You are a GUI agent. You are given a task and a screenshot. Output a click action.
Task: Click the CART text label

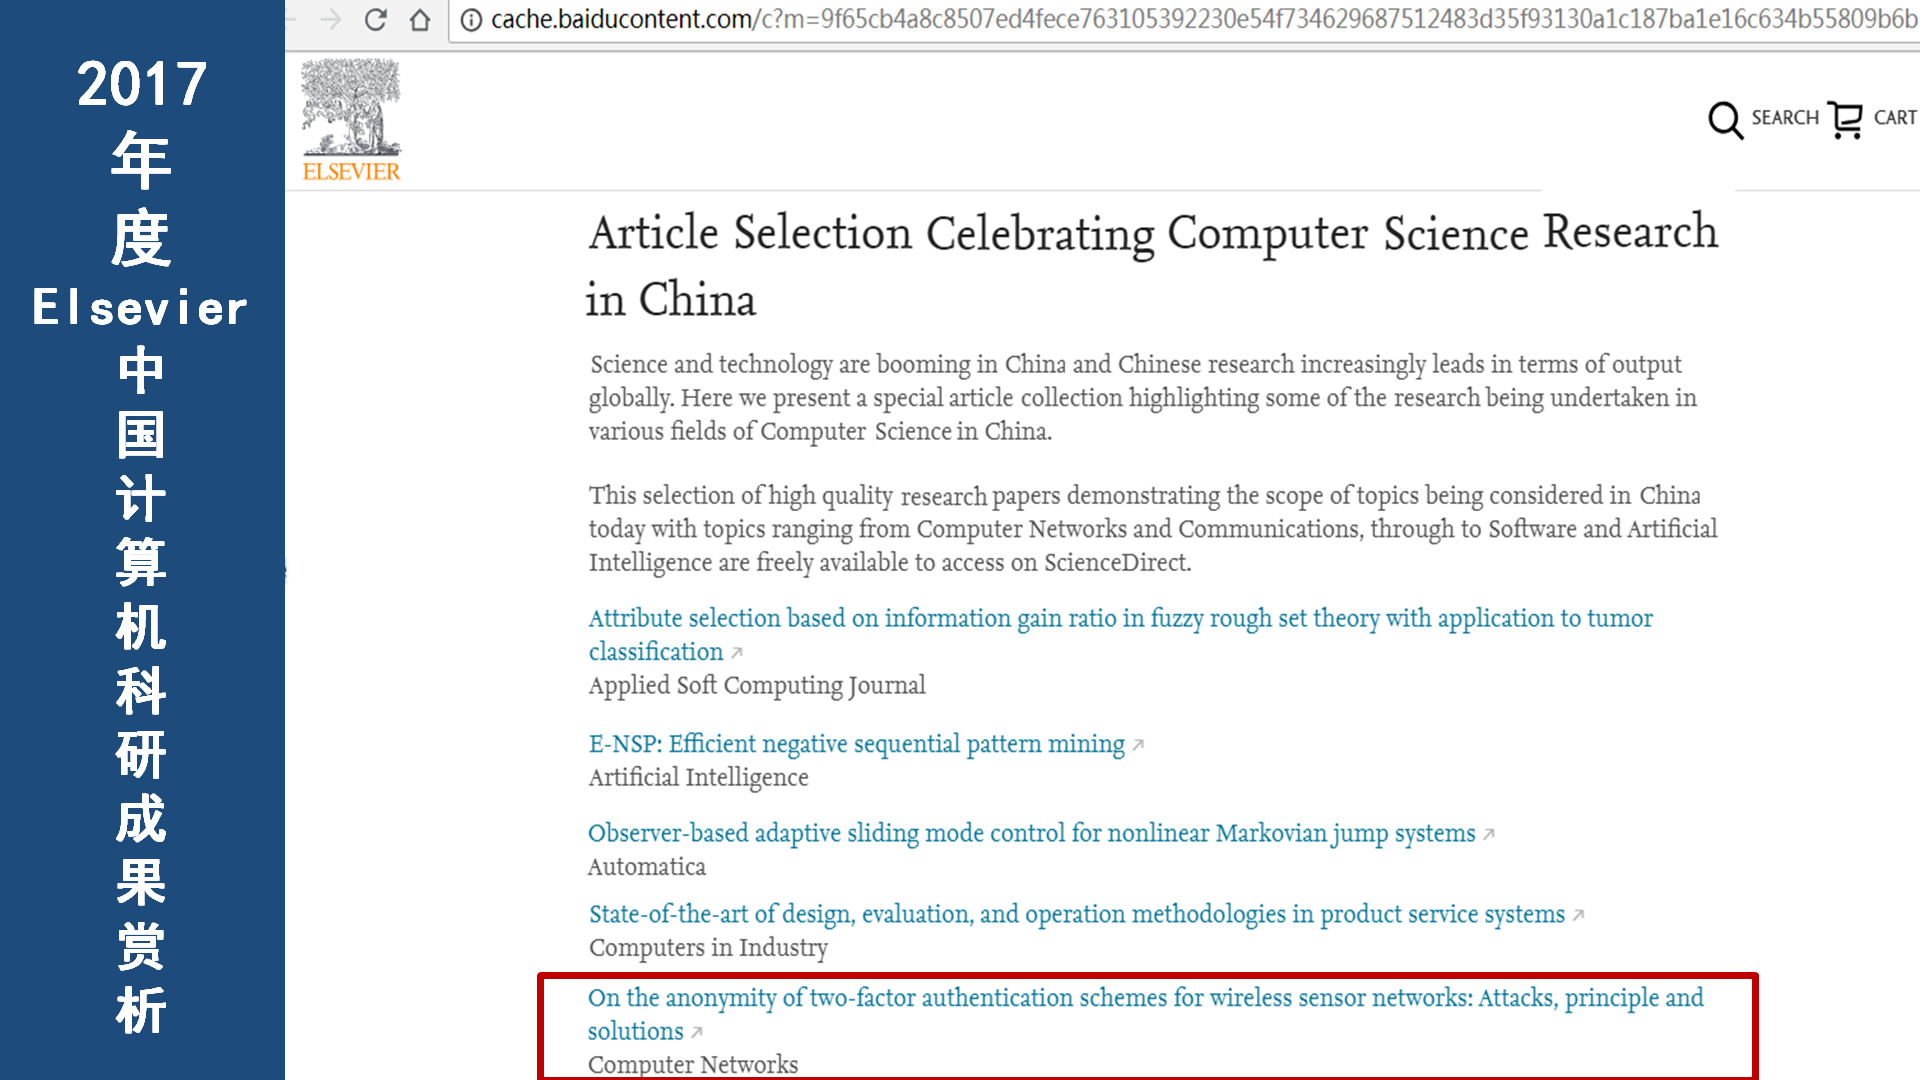[x=1895, y=118]
